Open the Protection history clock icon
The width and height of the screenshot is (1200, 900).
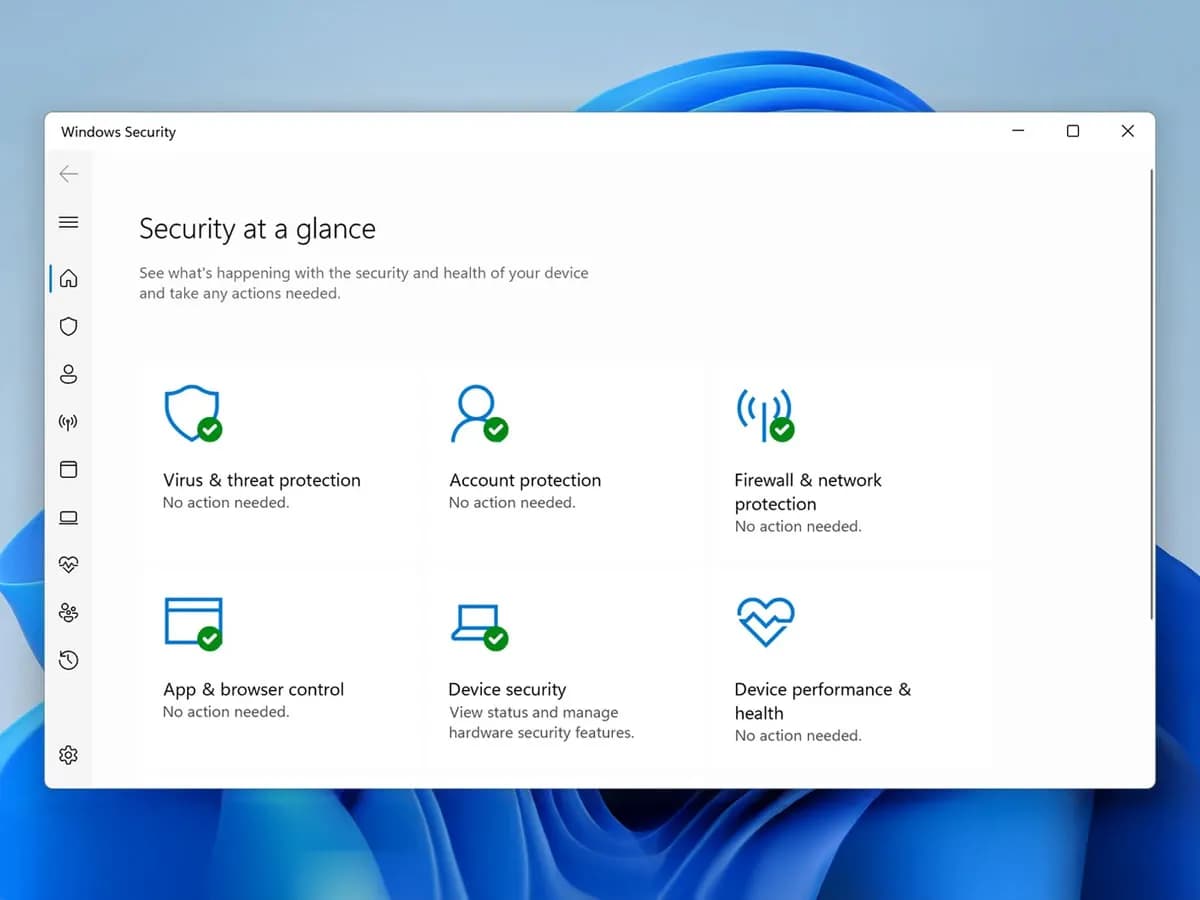tap(68, 660)
